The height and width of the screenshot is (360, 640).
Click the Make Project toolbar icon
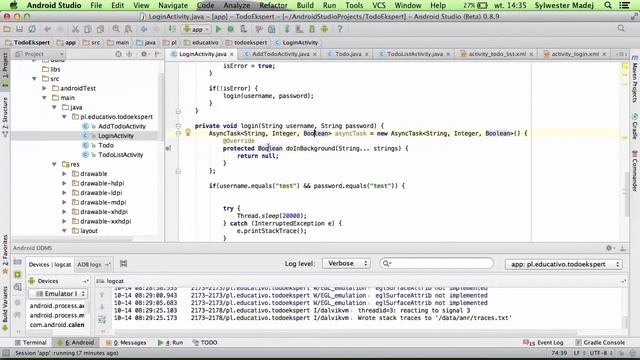pos(172,29)
